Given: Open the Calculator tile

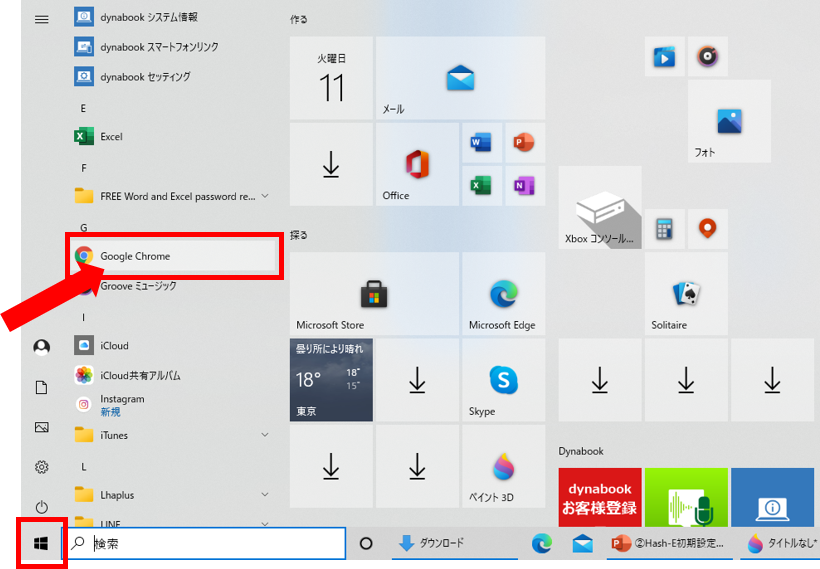Looking at the screenshot, I should (665, 229).
